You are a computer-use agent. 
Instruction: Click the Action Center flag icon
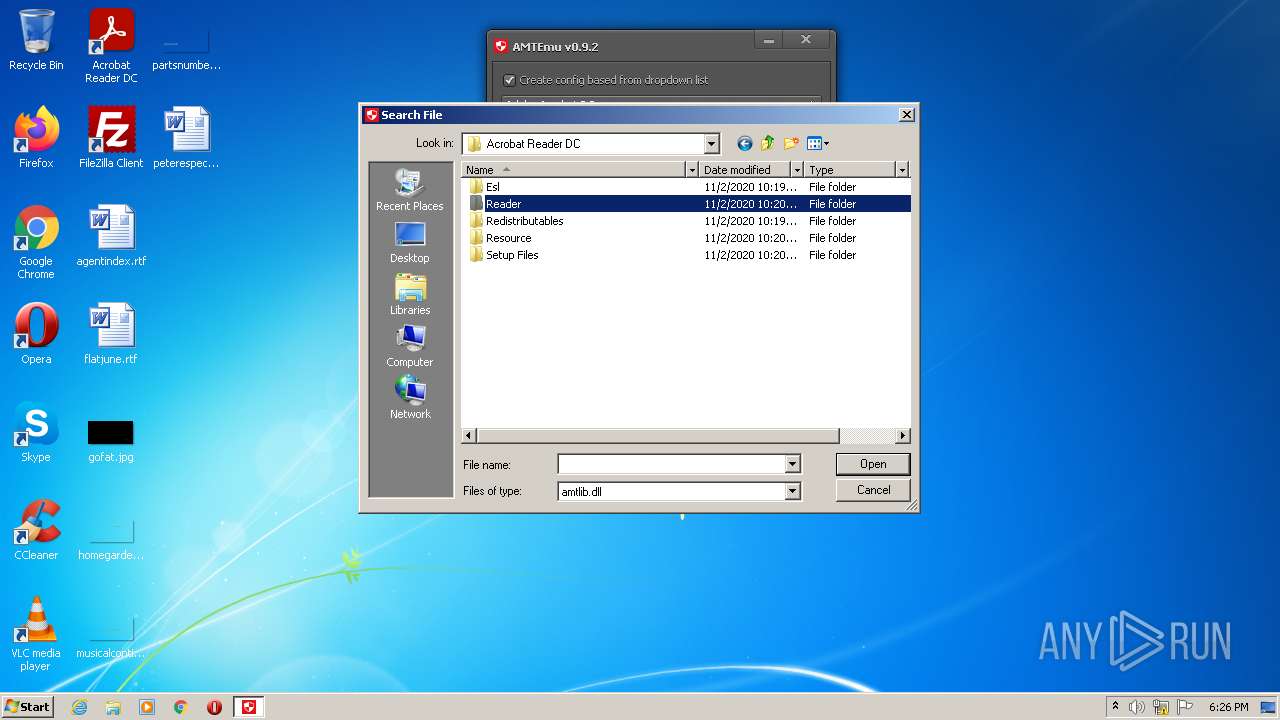pyautogui.click(x=1185, y=707)
